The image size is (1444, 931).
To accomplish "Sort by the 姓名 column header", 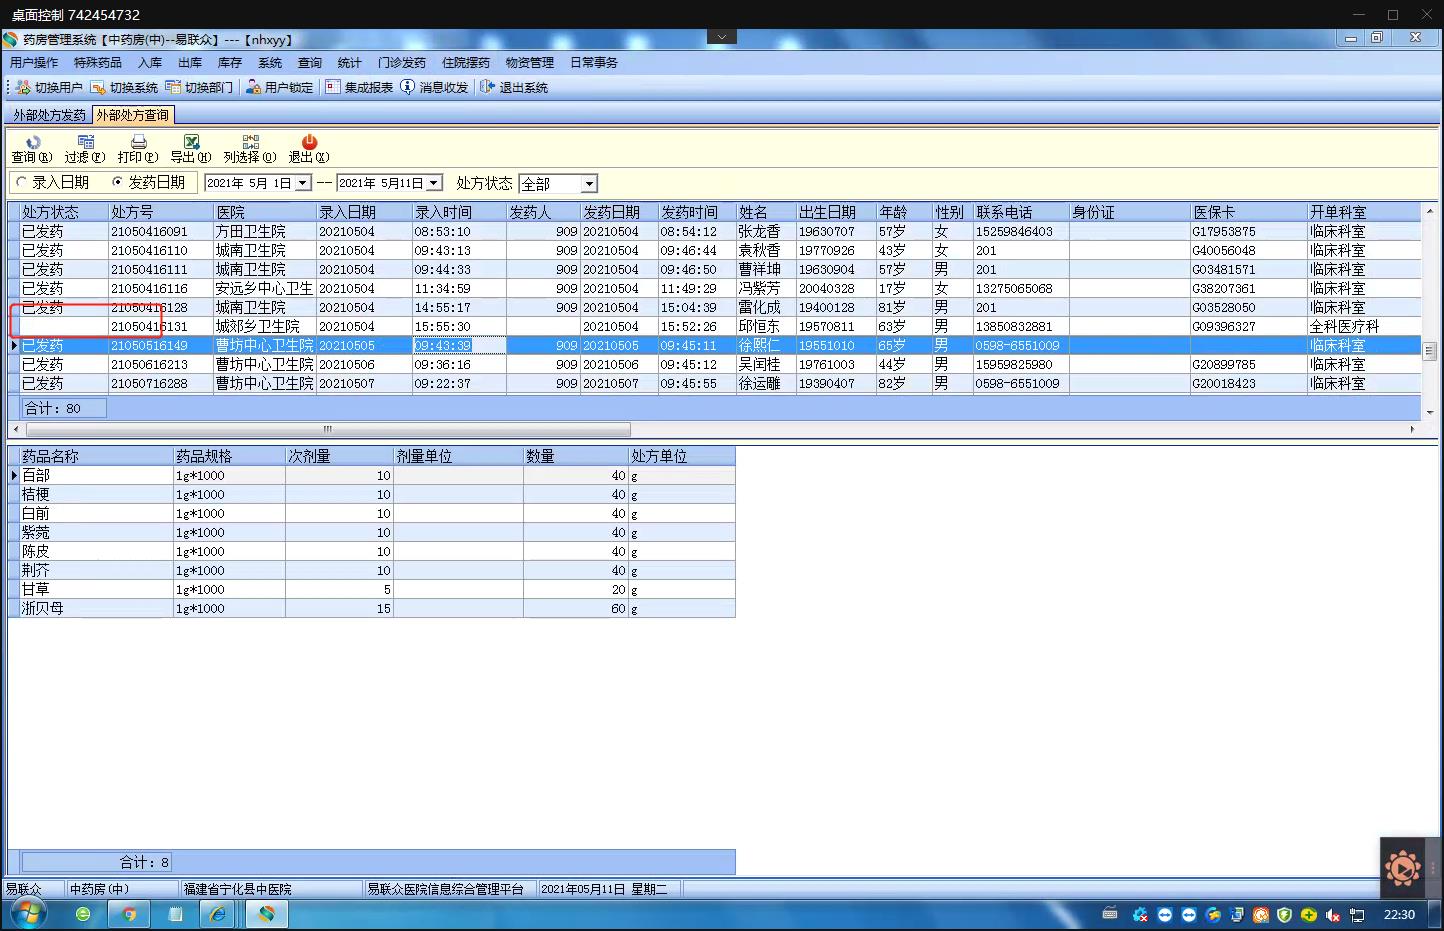I will tap(765, 212).
